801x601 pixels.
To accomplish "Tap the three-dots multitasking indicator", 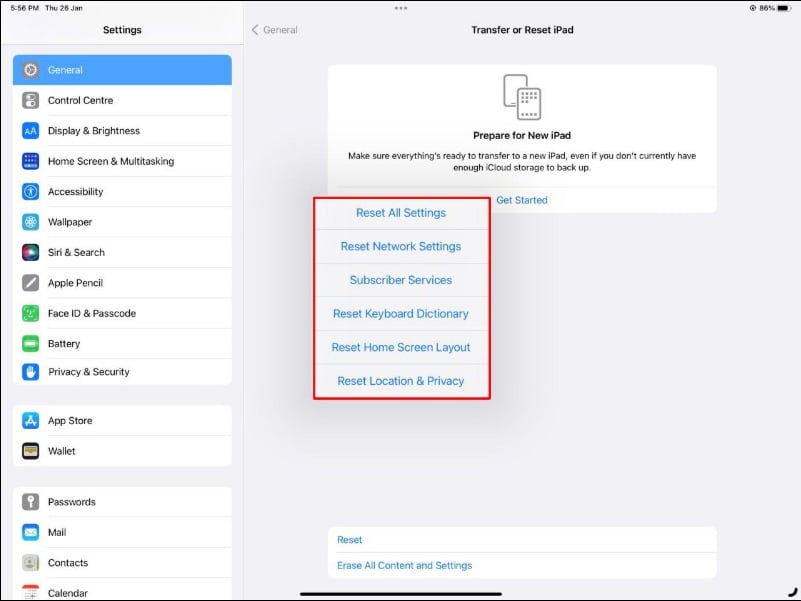I will point(401,8).
